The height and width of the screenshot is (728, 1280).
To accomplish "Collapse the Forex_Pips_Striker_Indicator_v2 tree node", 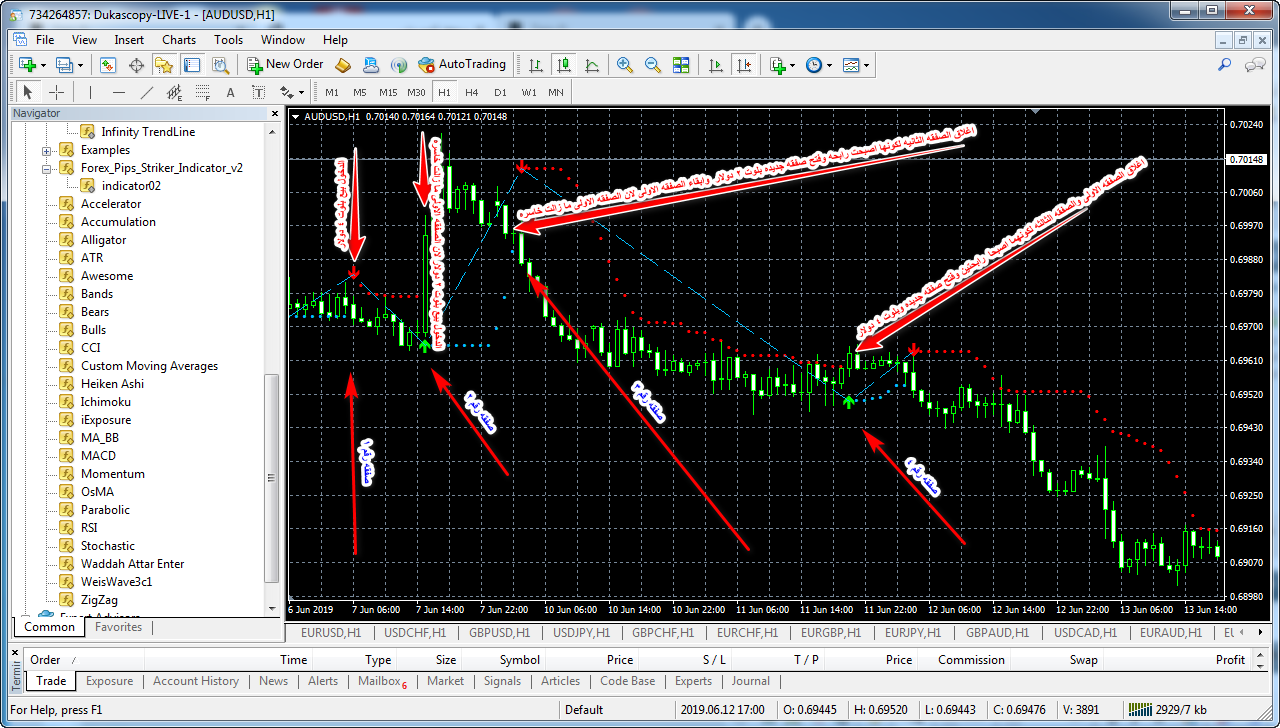I will [47, 168].
